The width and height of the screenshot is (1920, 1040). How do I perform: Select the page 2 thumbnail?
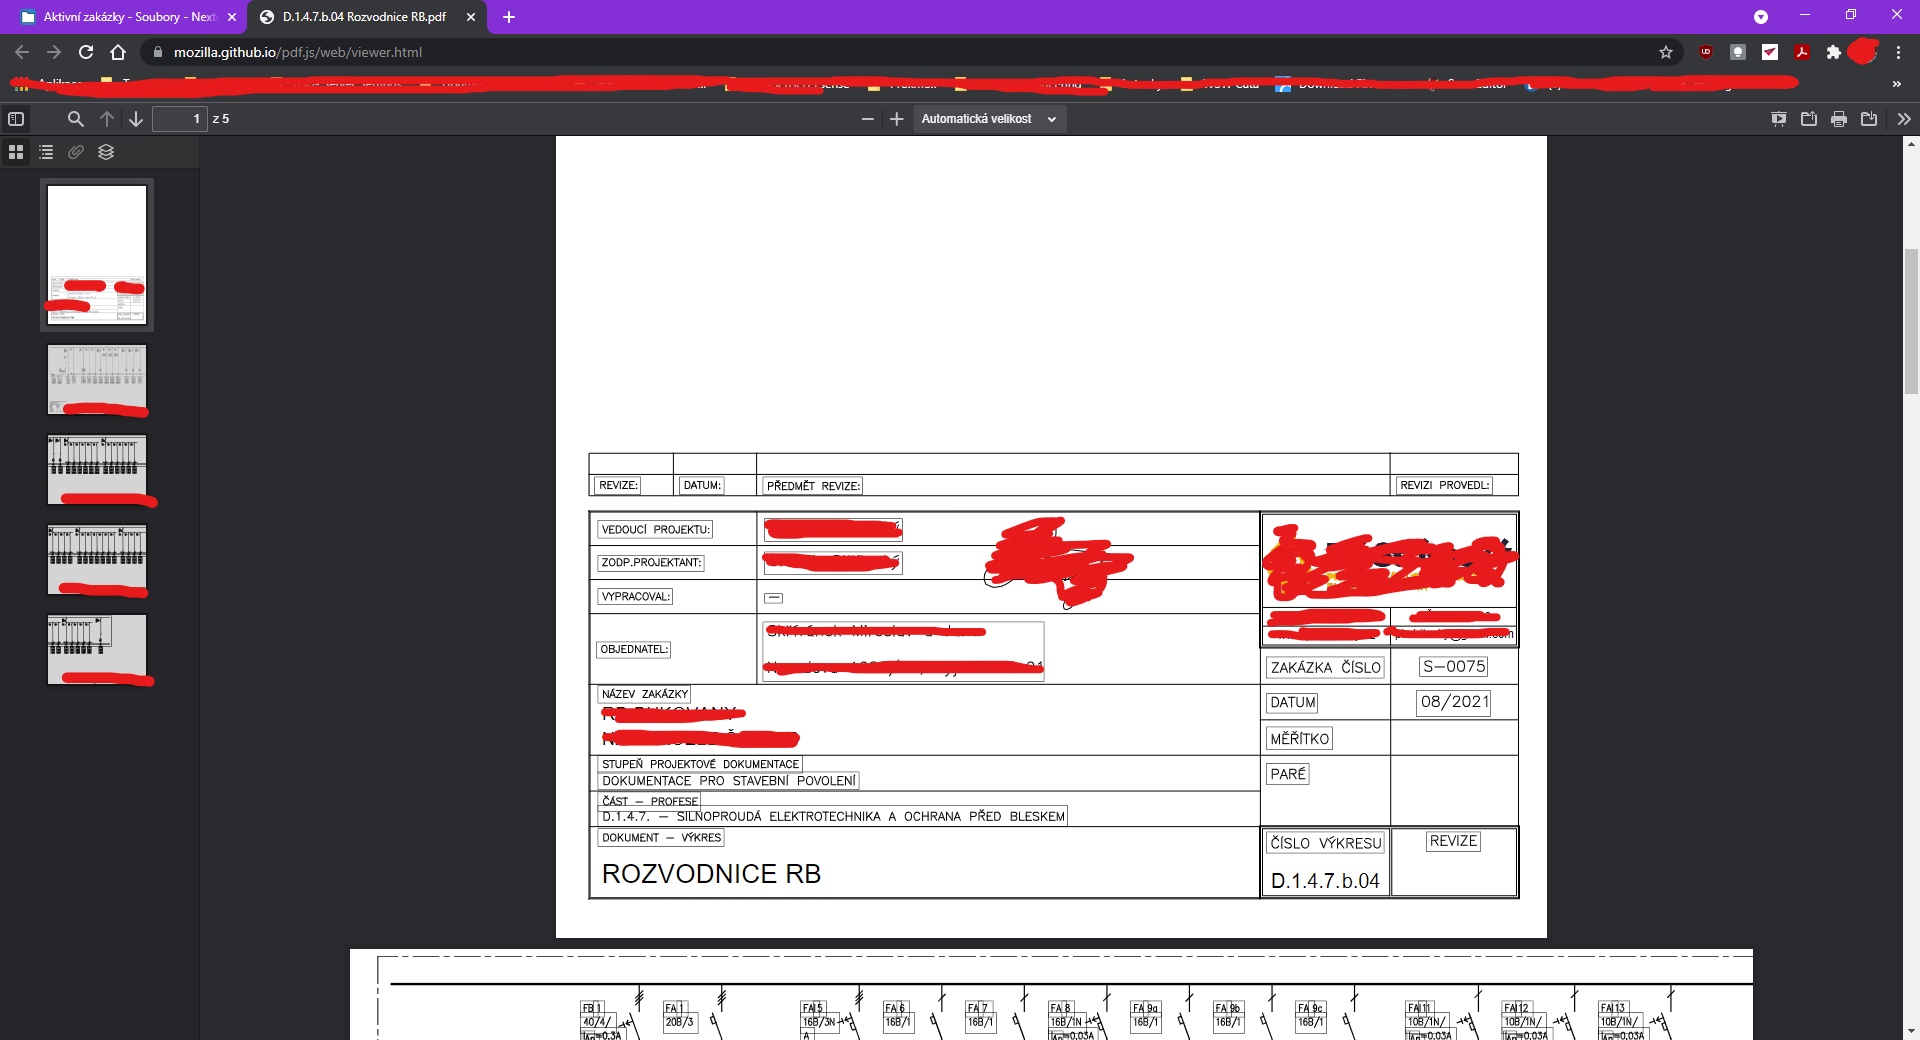pyautogui.click(x=96, y=381)
